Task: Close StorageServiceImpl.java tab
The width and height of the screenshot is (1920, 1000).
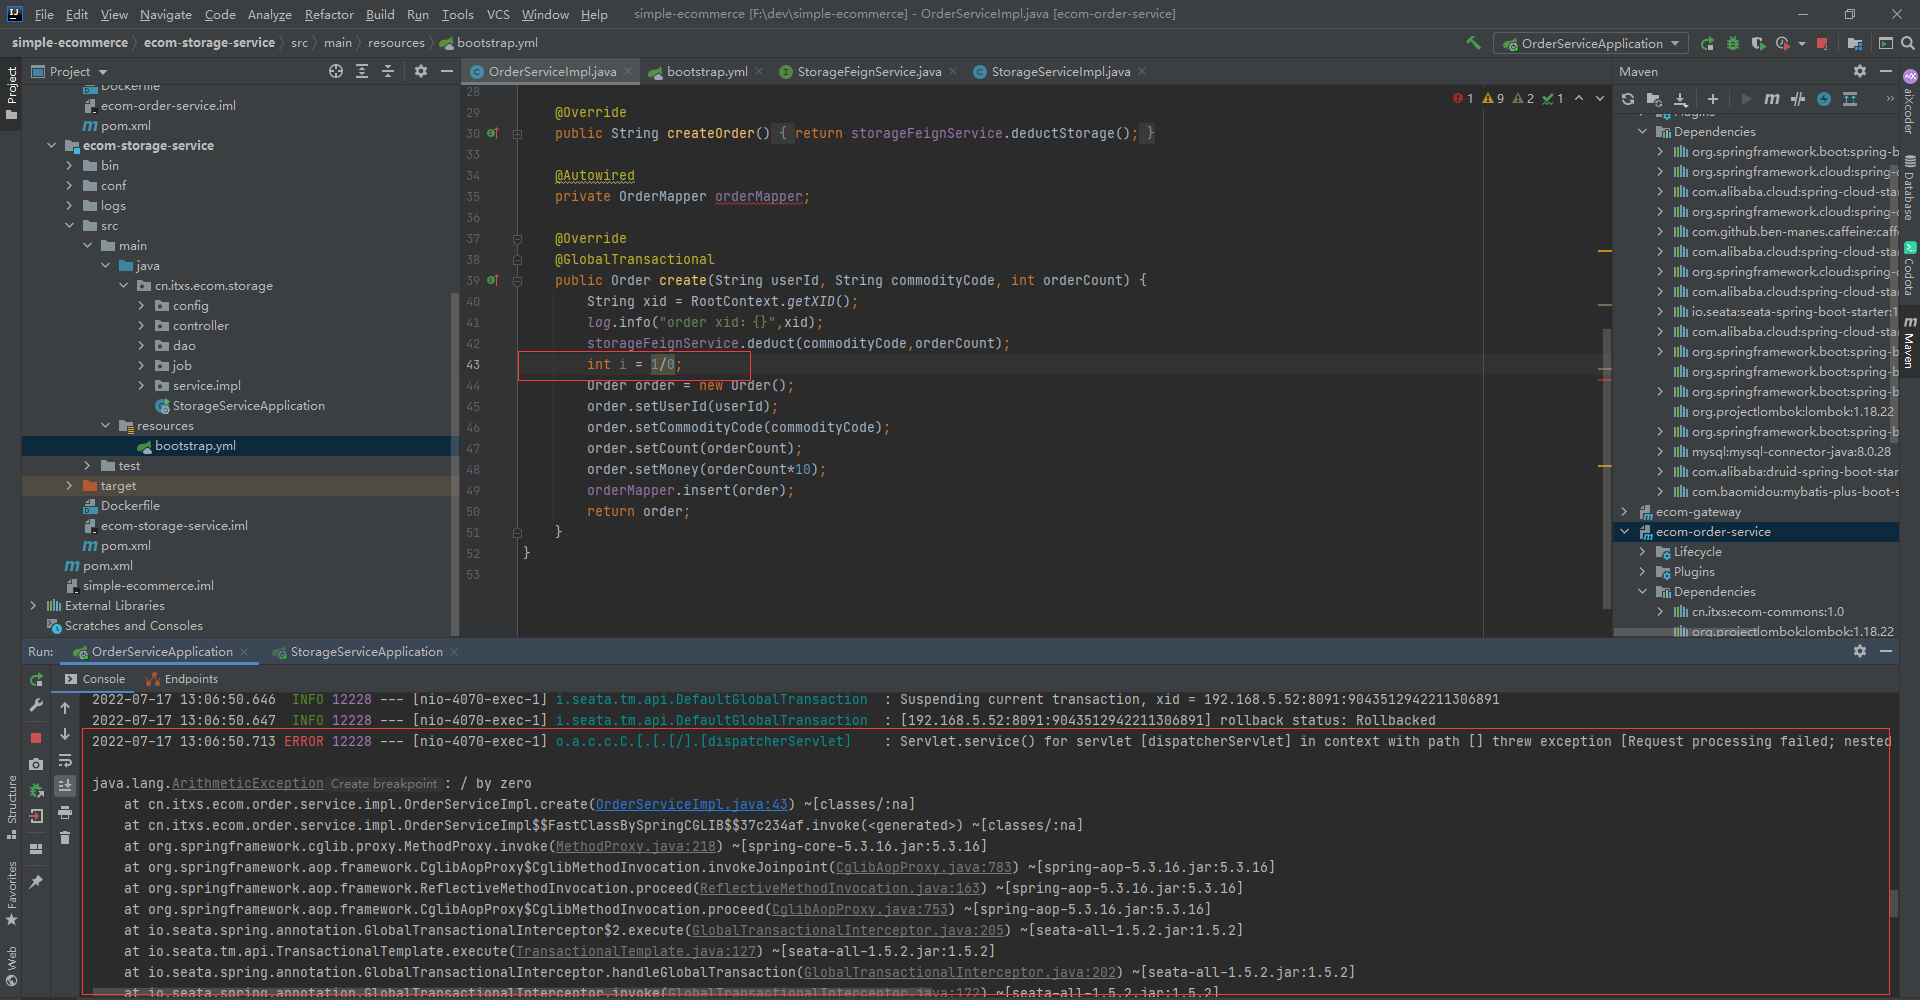Action: tap(1142, 71)
